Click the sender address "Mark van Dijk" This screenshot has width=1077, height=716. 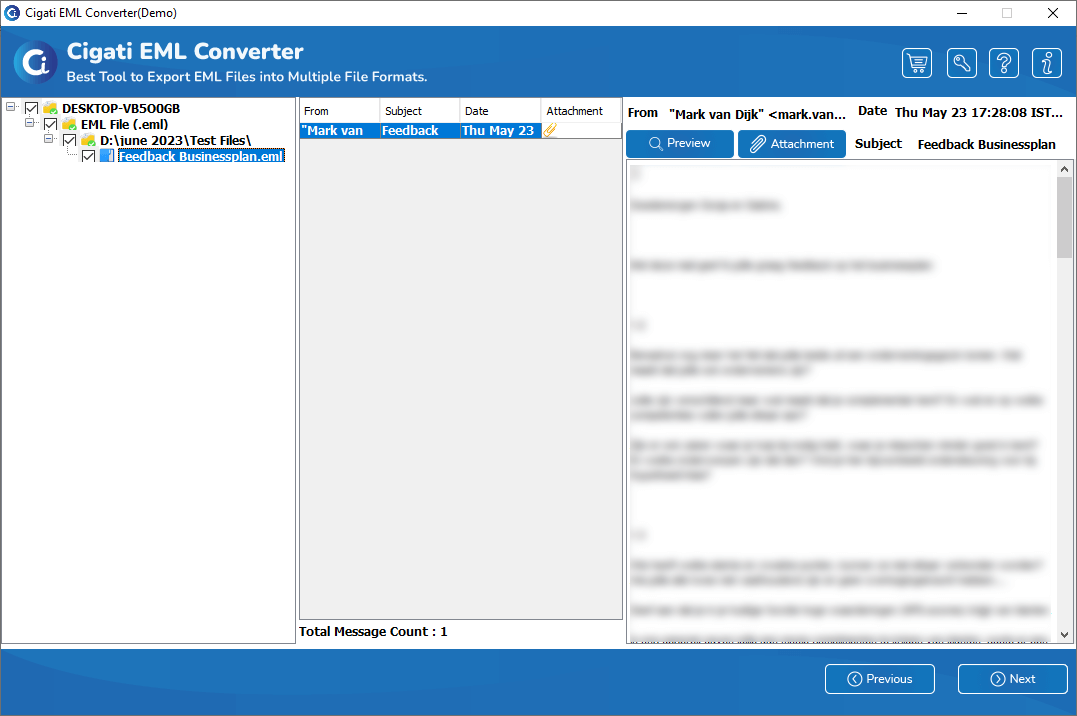[757, 114]
